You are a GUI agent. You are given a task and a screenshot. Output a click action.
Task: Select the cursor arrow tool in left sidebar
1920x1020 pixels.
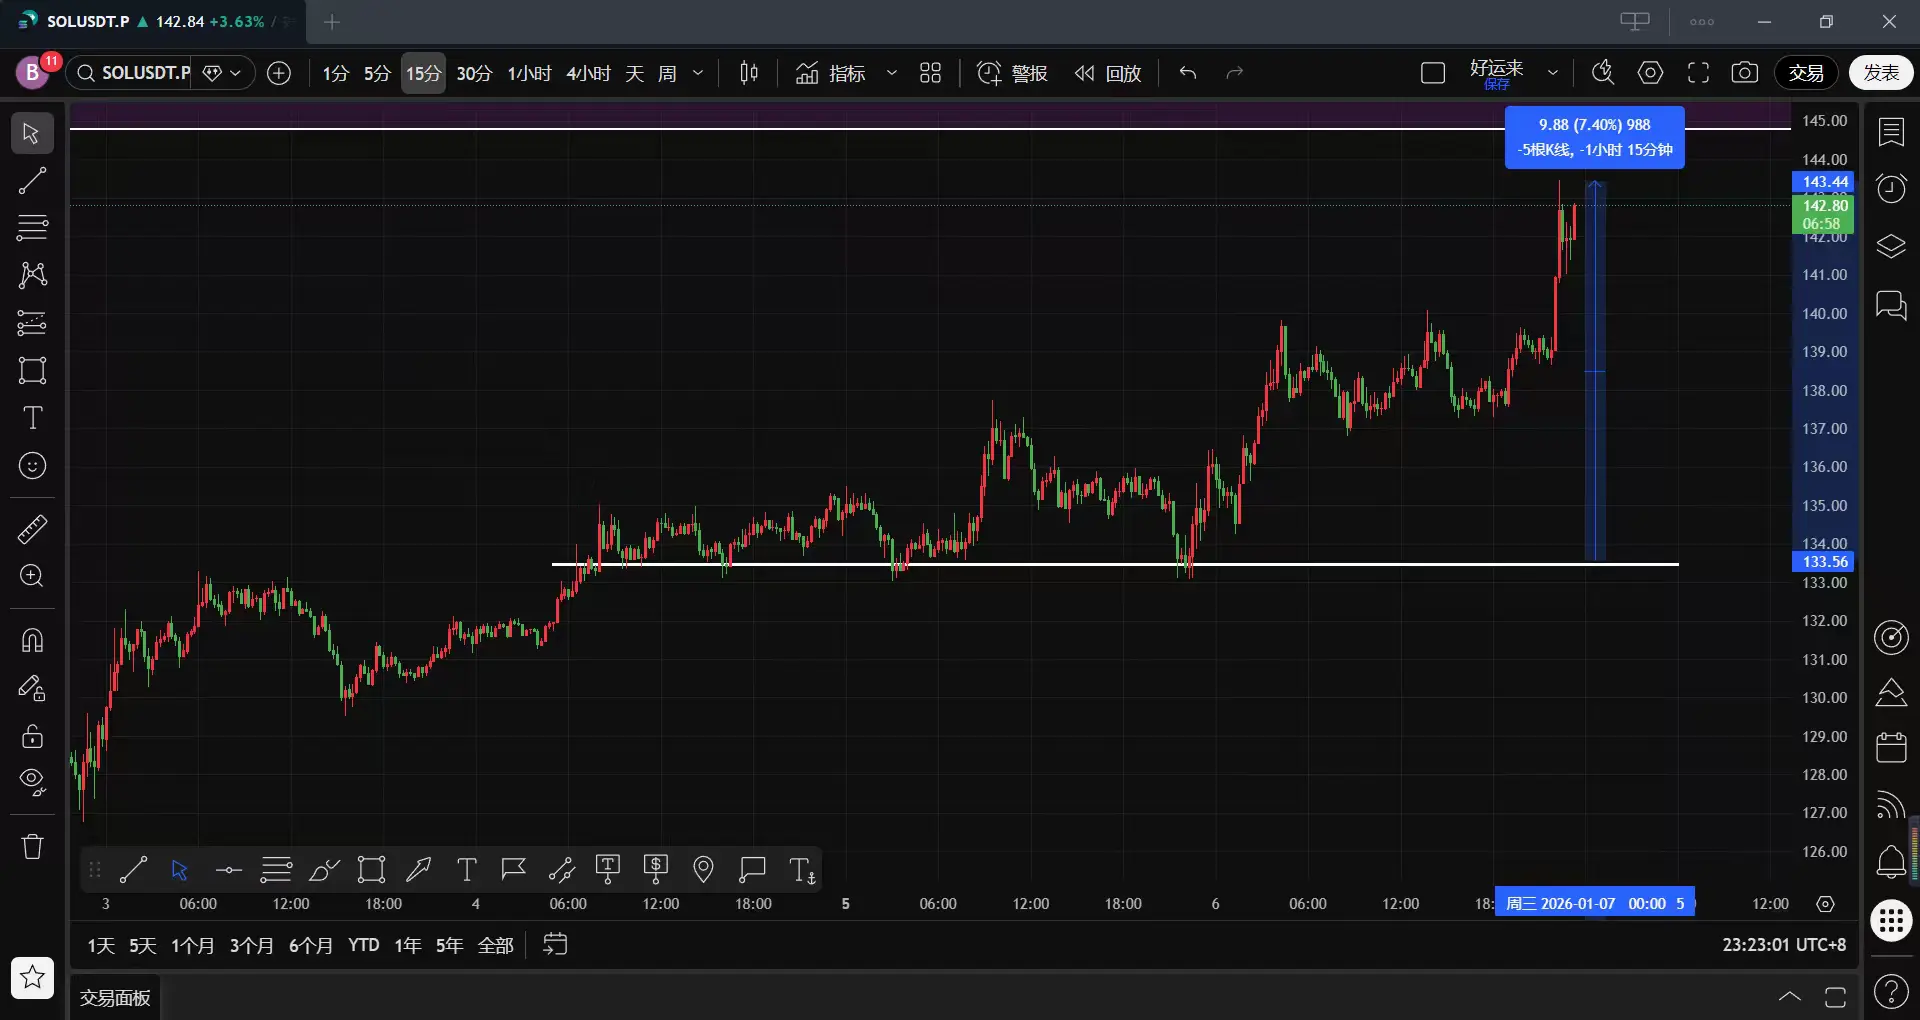point(32,133)
